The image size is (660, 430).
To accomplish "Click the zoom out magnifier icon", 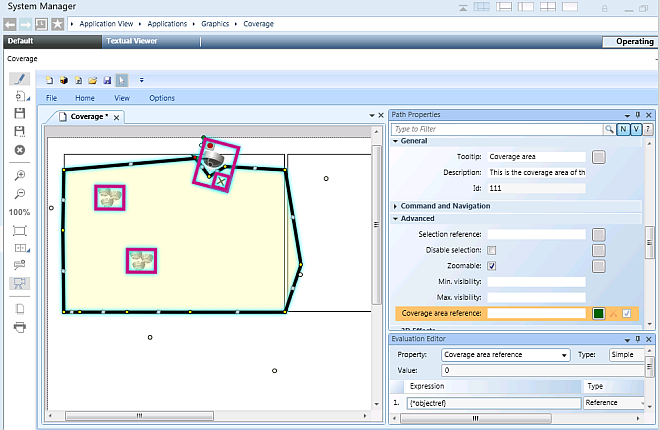I will 19,194.
